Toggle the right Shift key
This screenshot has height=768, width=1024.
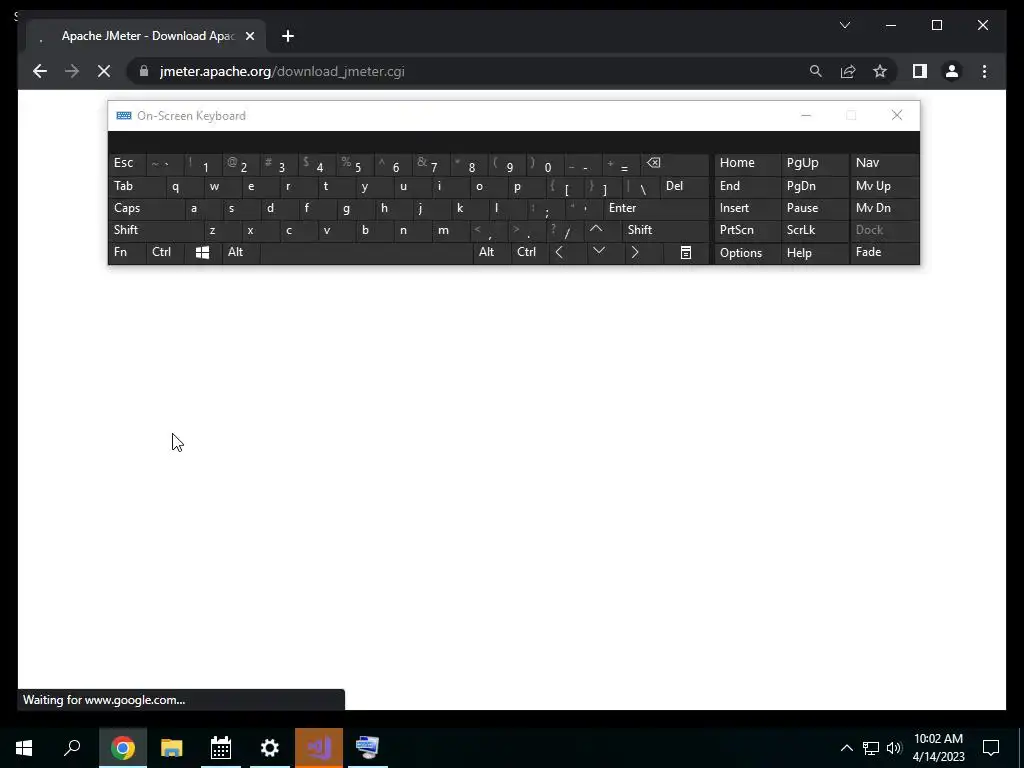click(x=665, y=230)
